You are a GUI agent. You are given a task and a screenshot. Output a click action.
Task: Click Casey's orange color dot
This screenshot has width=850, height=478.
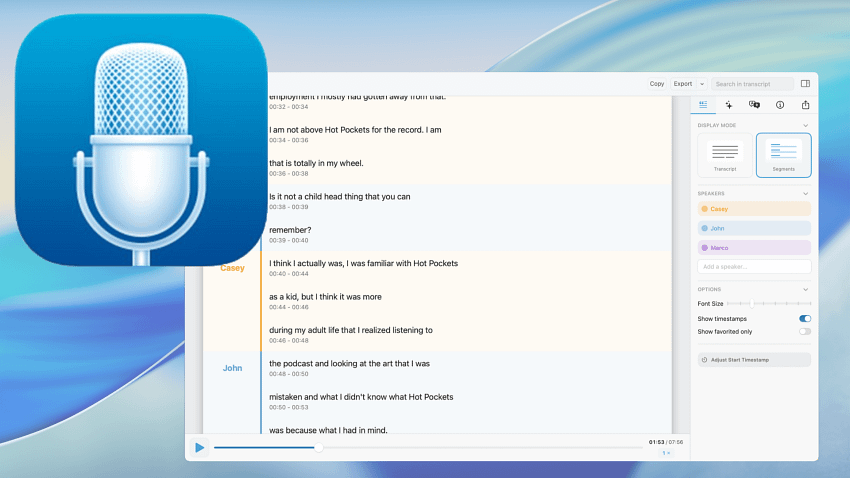coord(705,209)
